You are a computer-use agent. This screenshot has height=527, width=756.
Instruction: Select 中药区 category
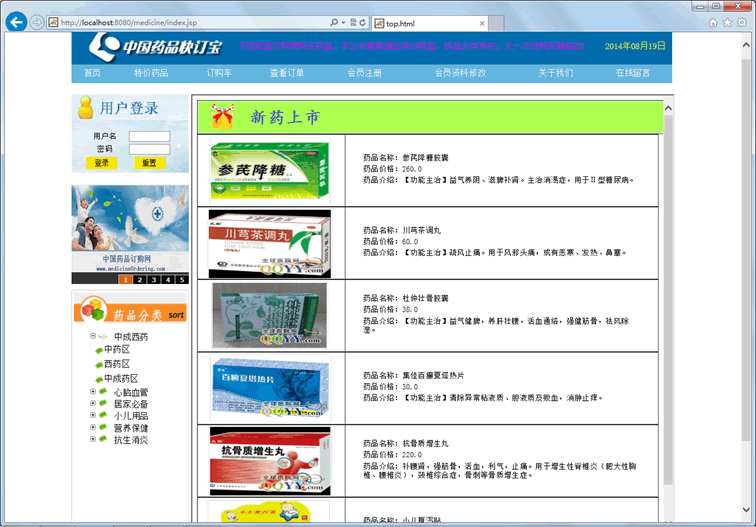(117, 350)
